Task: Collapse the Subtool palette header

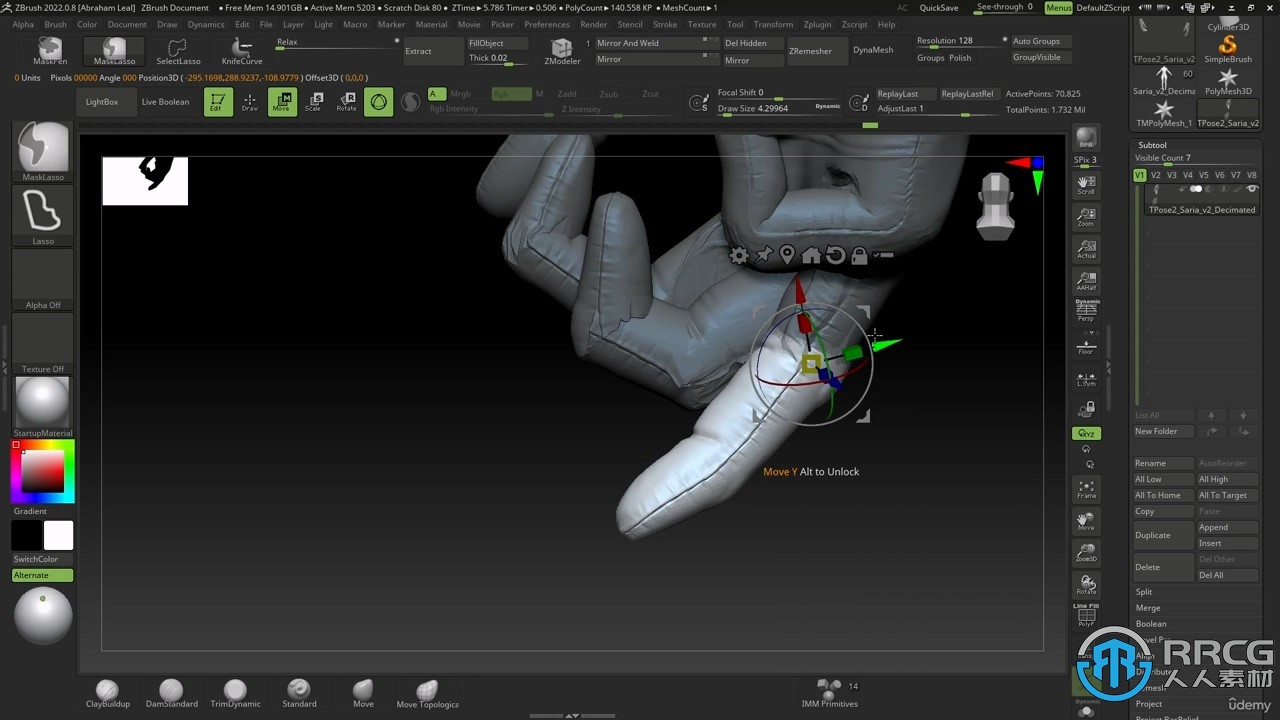Action: tap(1152, 145)
